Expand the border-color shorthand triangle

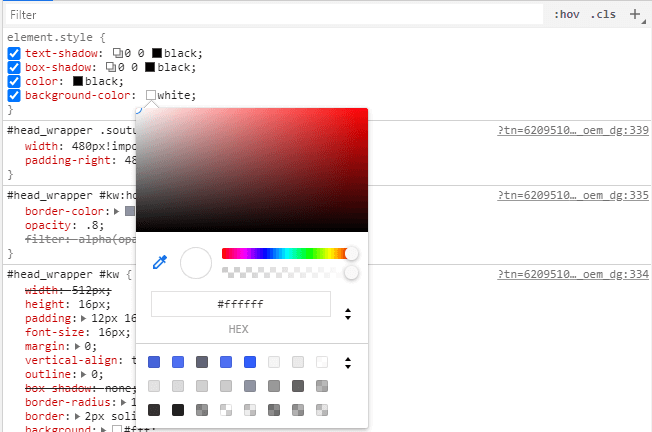(117, 211)
